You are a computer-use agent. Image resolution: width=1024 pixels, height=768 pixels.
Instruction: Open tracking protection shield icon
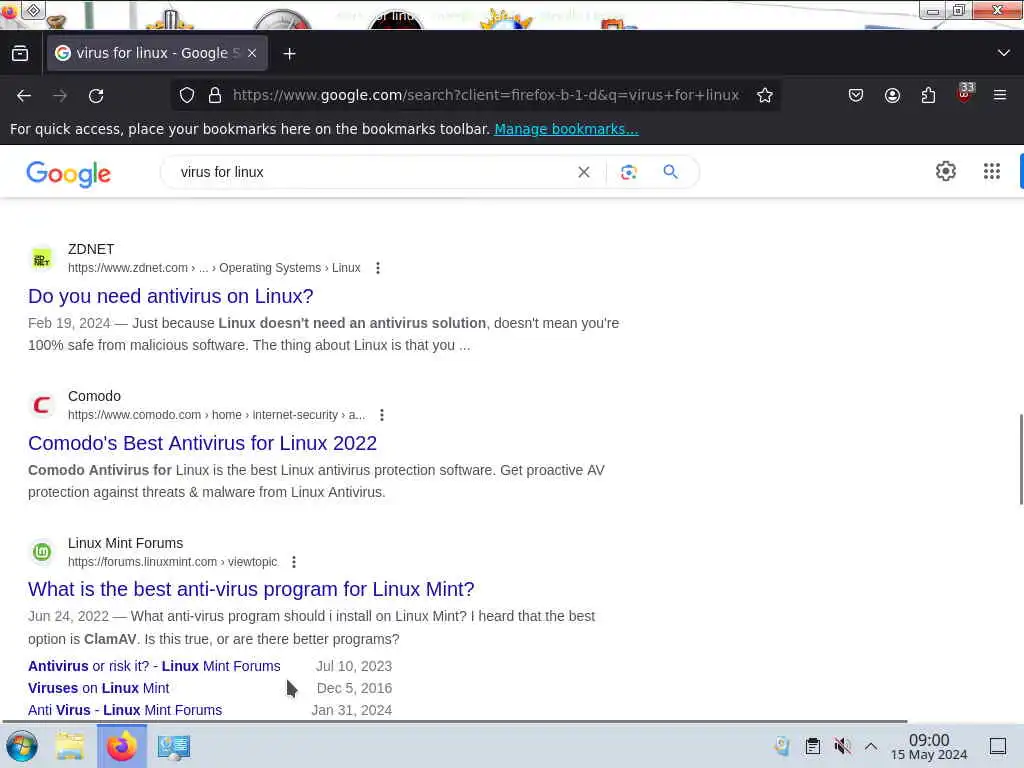click(x=187, y=95)
